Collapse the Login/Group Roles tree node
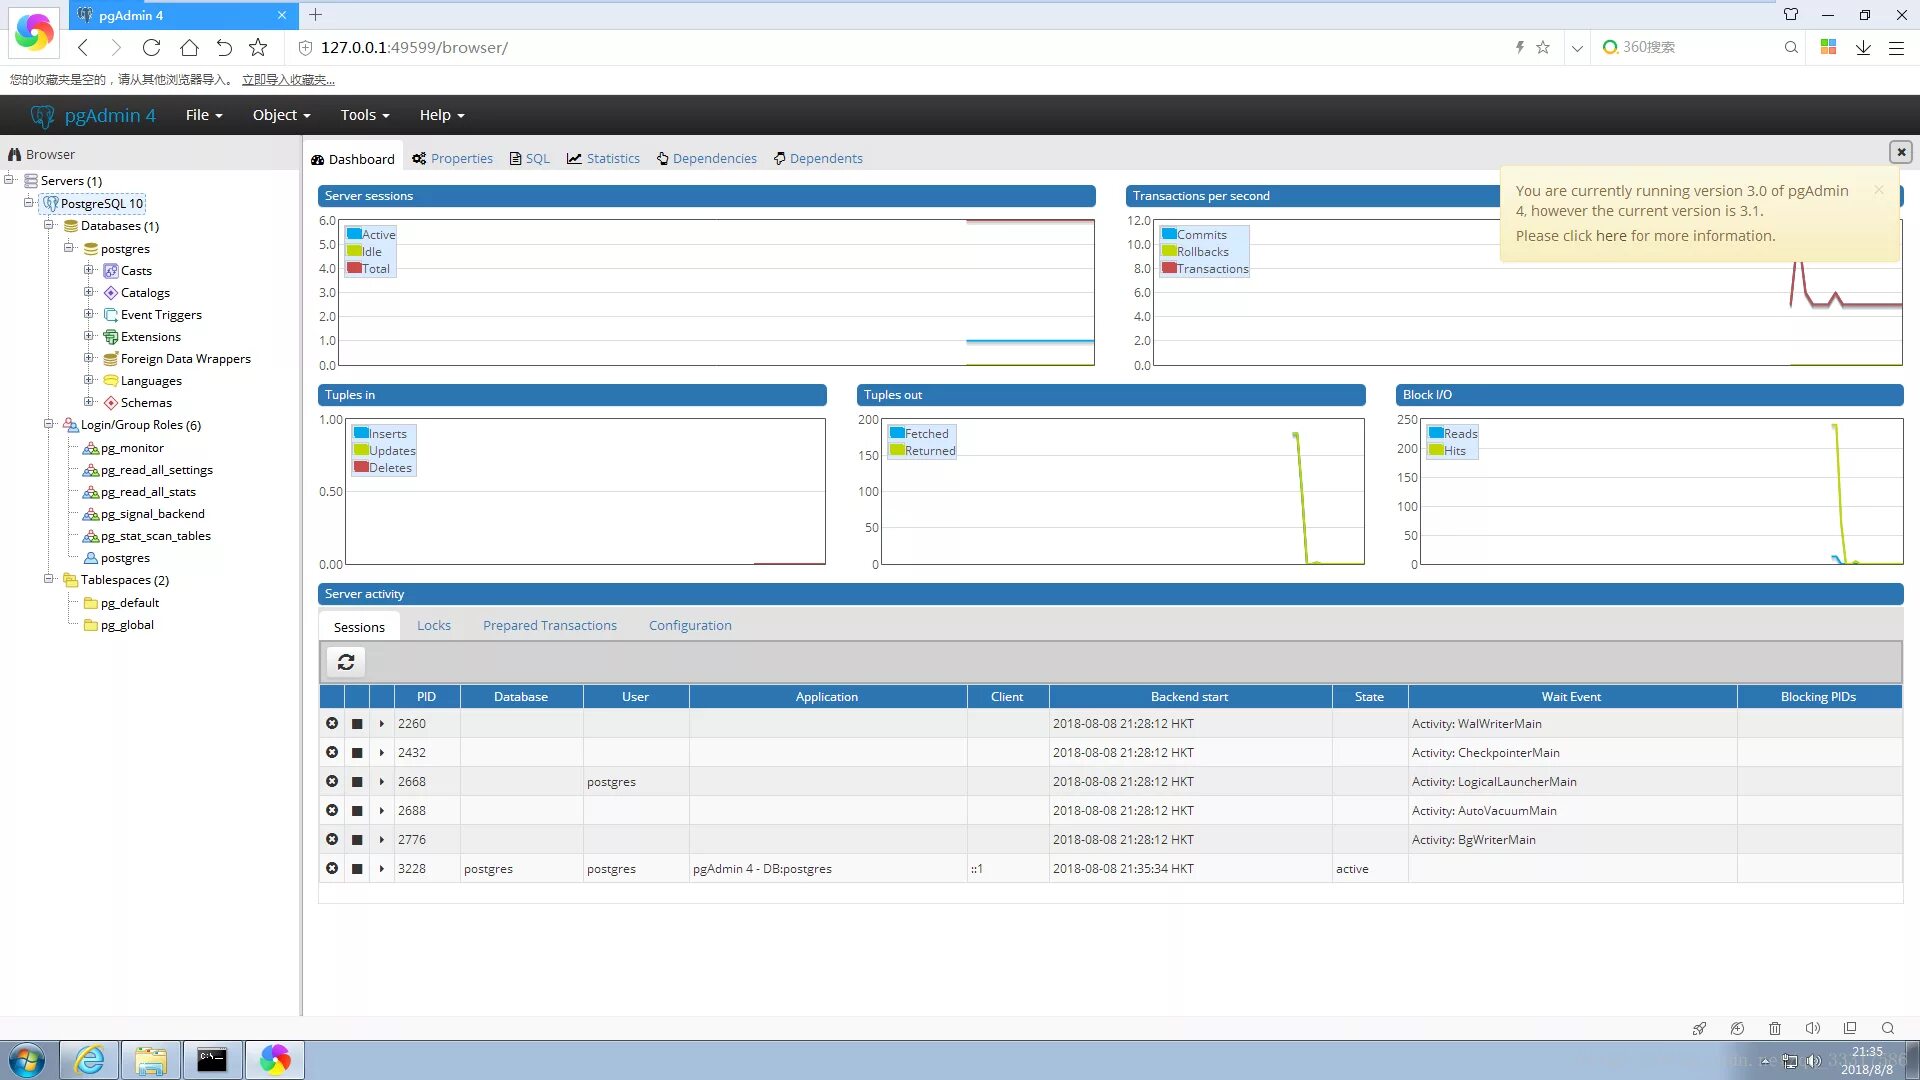 [48, 424]
